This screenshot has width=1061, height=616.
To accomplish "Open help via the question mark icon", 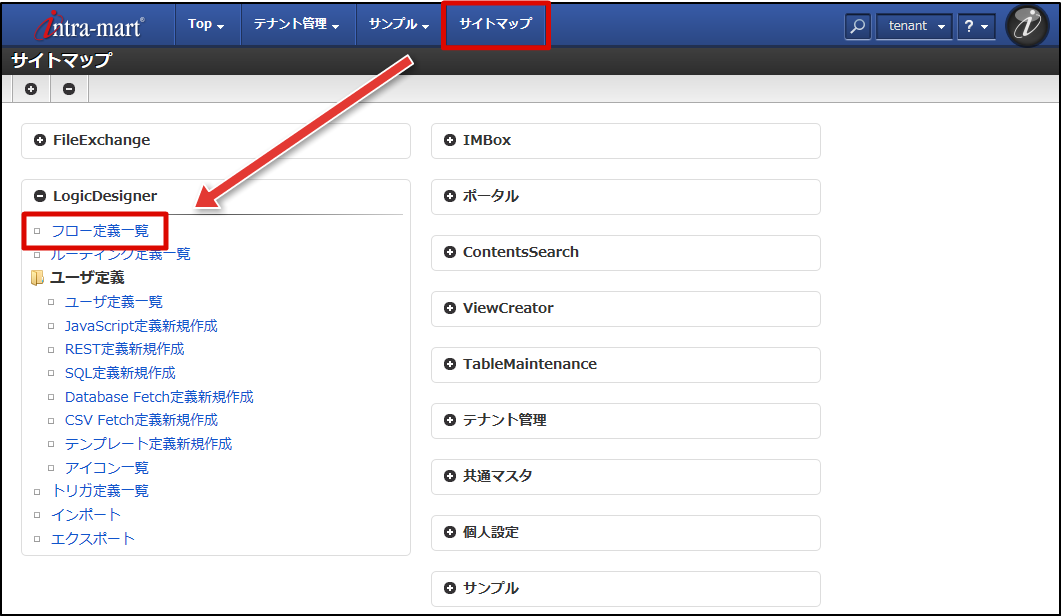I will [x=975, y=26].
